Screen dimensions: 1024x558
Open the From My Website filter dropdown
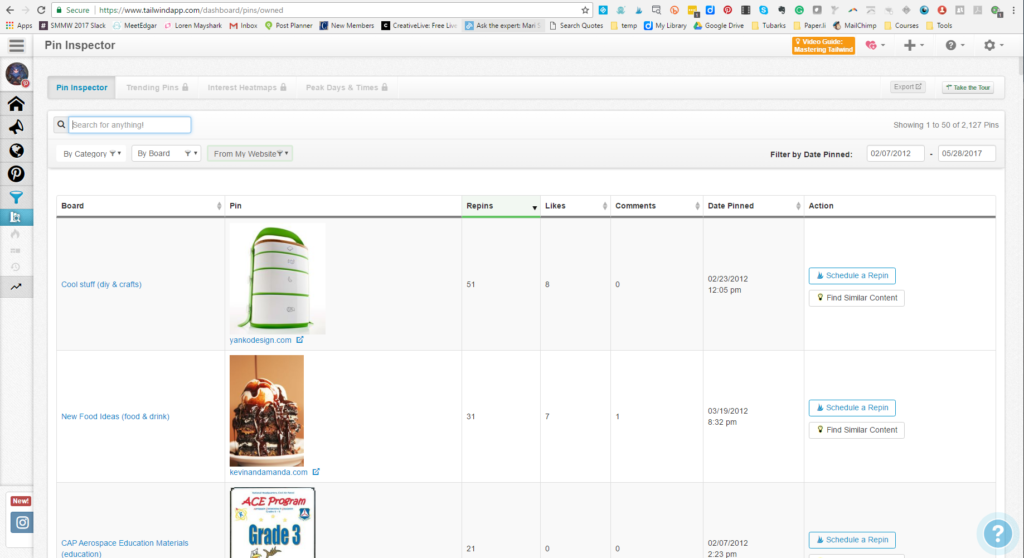250,154
